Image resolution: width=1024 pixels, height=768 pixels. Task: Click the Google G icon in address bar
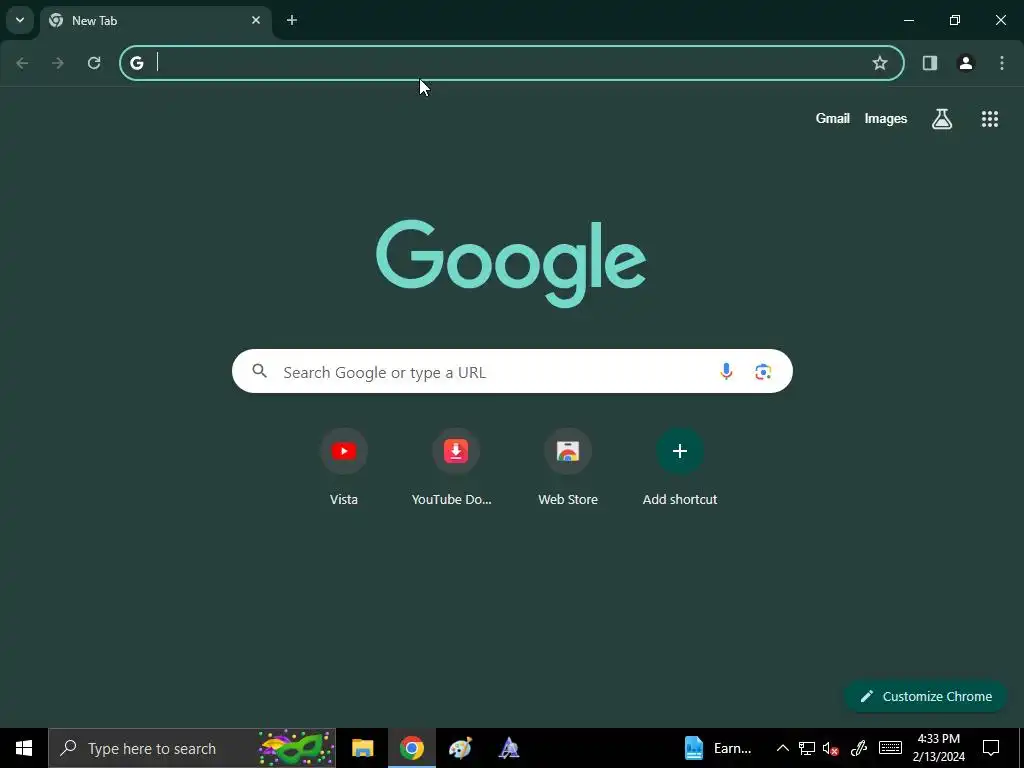[136, 63]
